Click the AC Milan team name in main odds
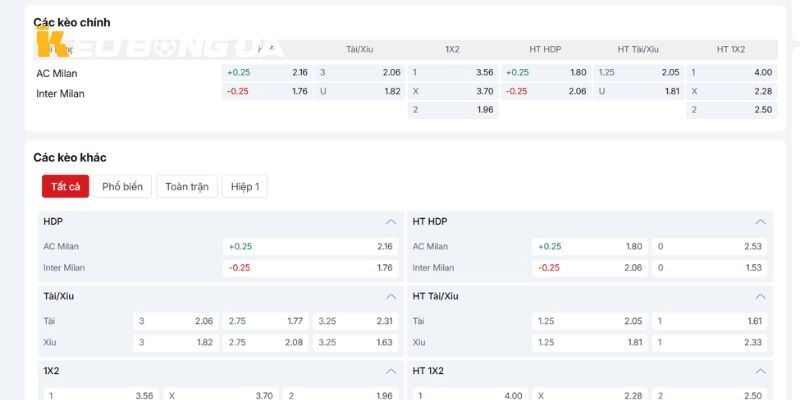This screenshot has width=800, height=400. point(57,73)
